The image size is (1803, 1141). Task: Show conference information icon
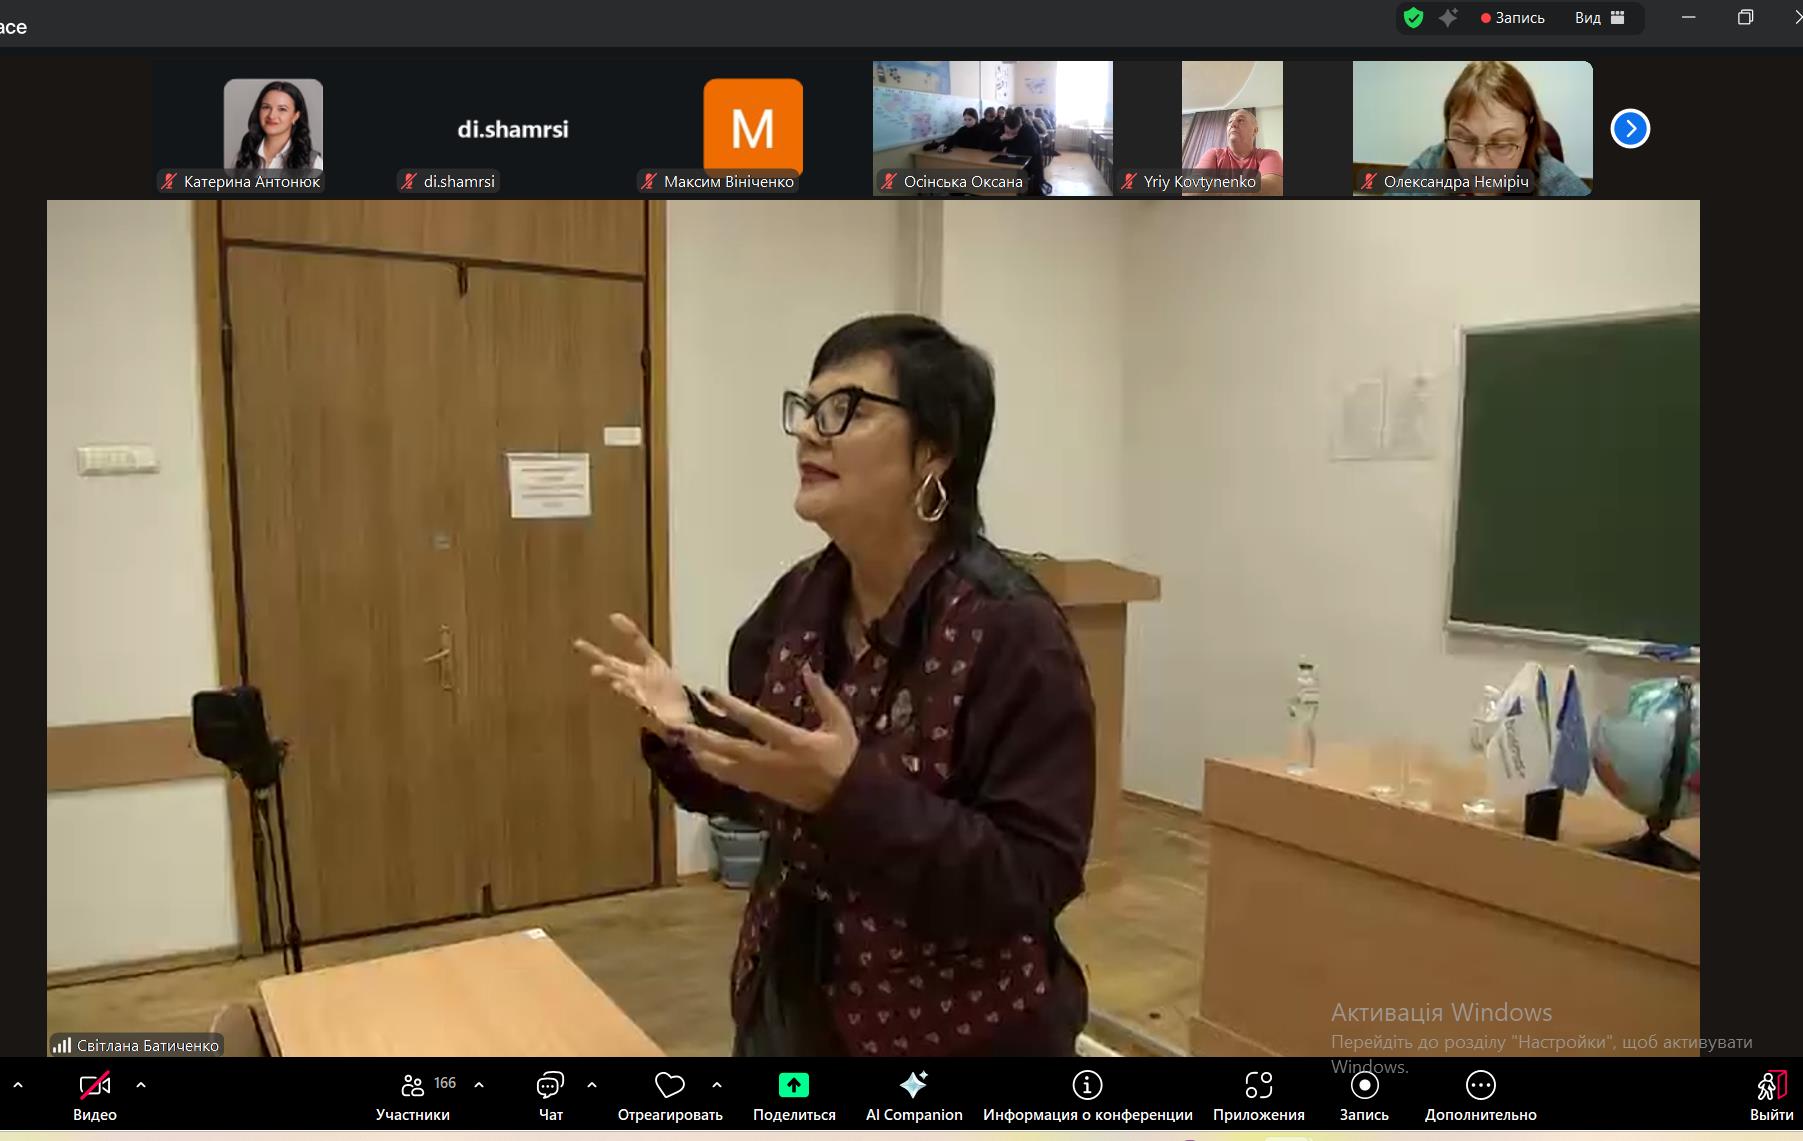click(1087, 1086)
